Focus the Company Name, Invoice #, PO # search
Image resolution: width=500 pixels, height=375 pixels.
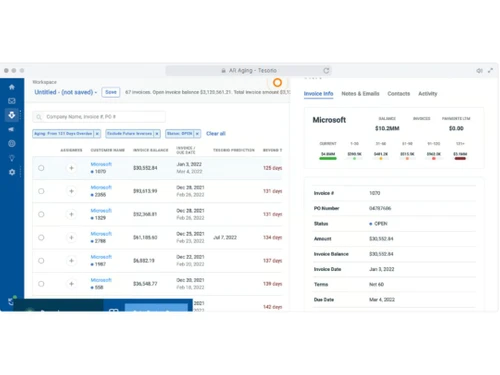[99, 117]
